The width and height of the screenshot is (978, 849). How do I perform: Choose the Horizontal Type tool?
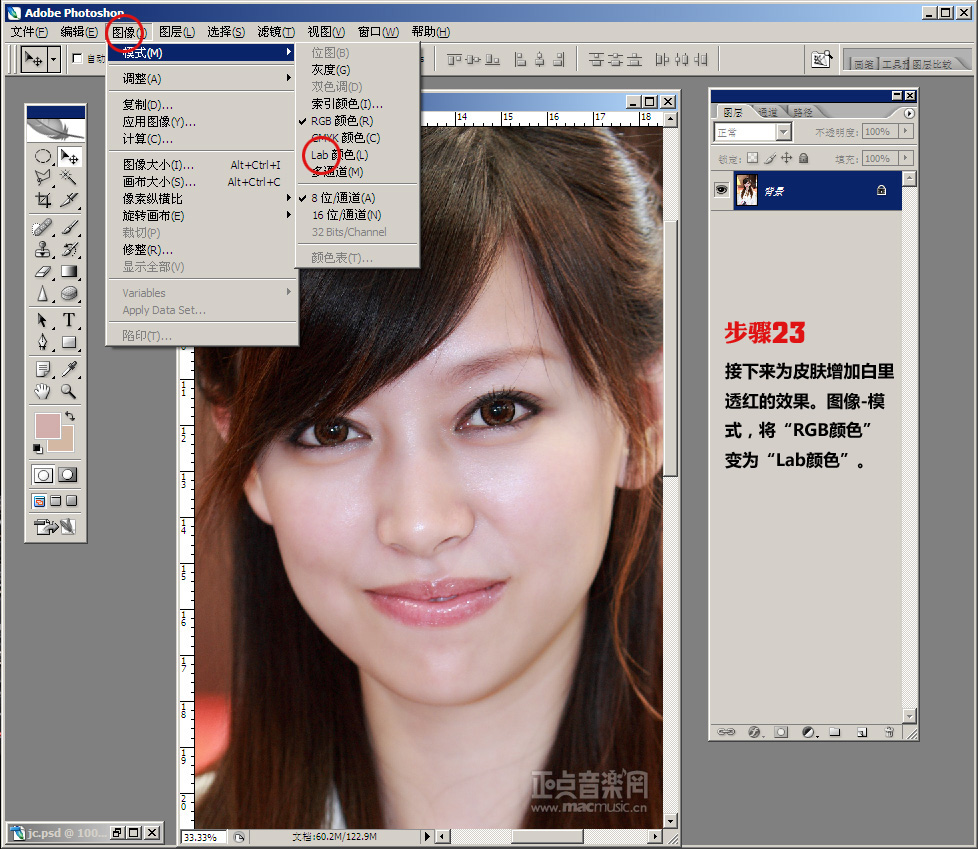[x=69, y=320]
